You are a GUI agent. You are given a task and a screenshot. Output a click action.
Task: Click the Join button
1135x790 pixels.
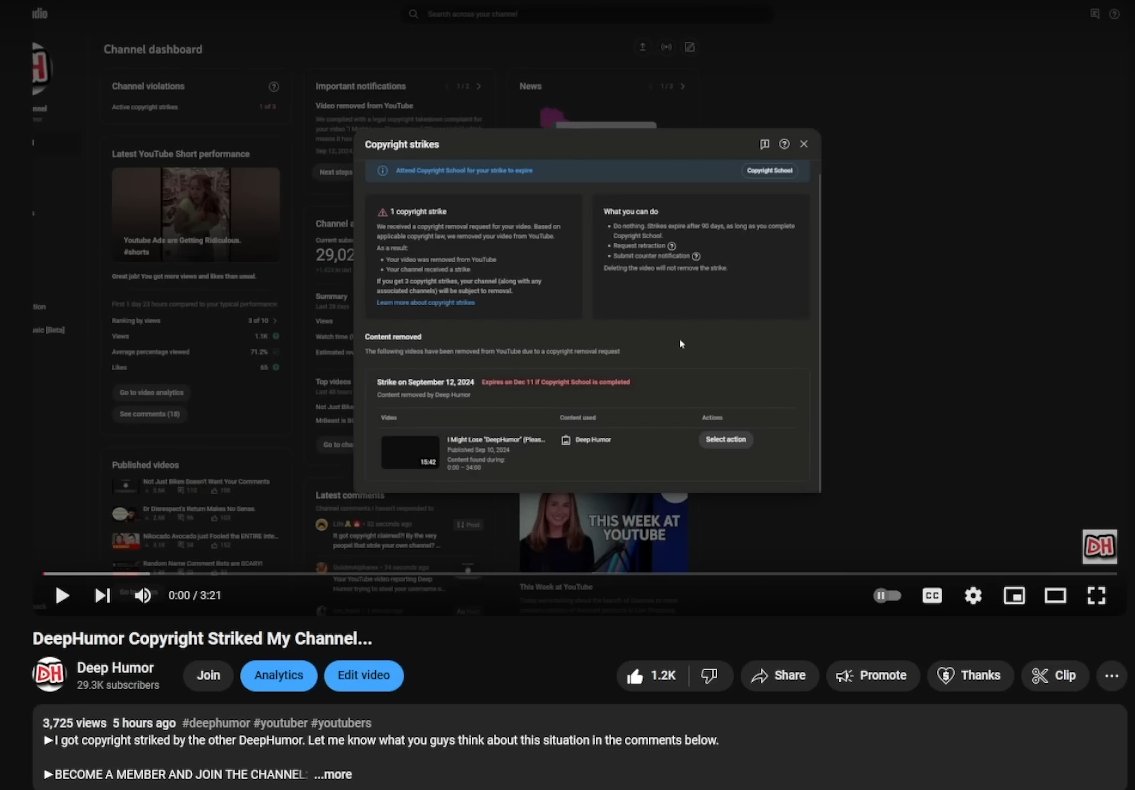208,675
